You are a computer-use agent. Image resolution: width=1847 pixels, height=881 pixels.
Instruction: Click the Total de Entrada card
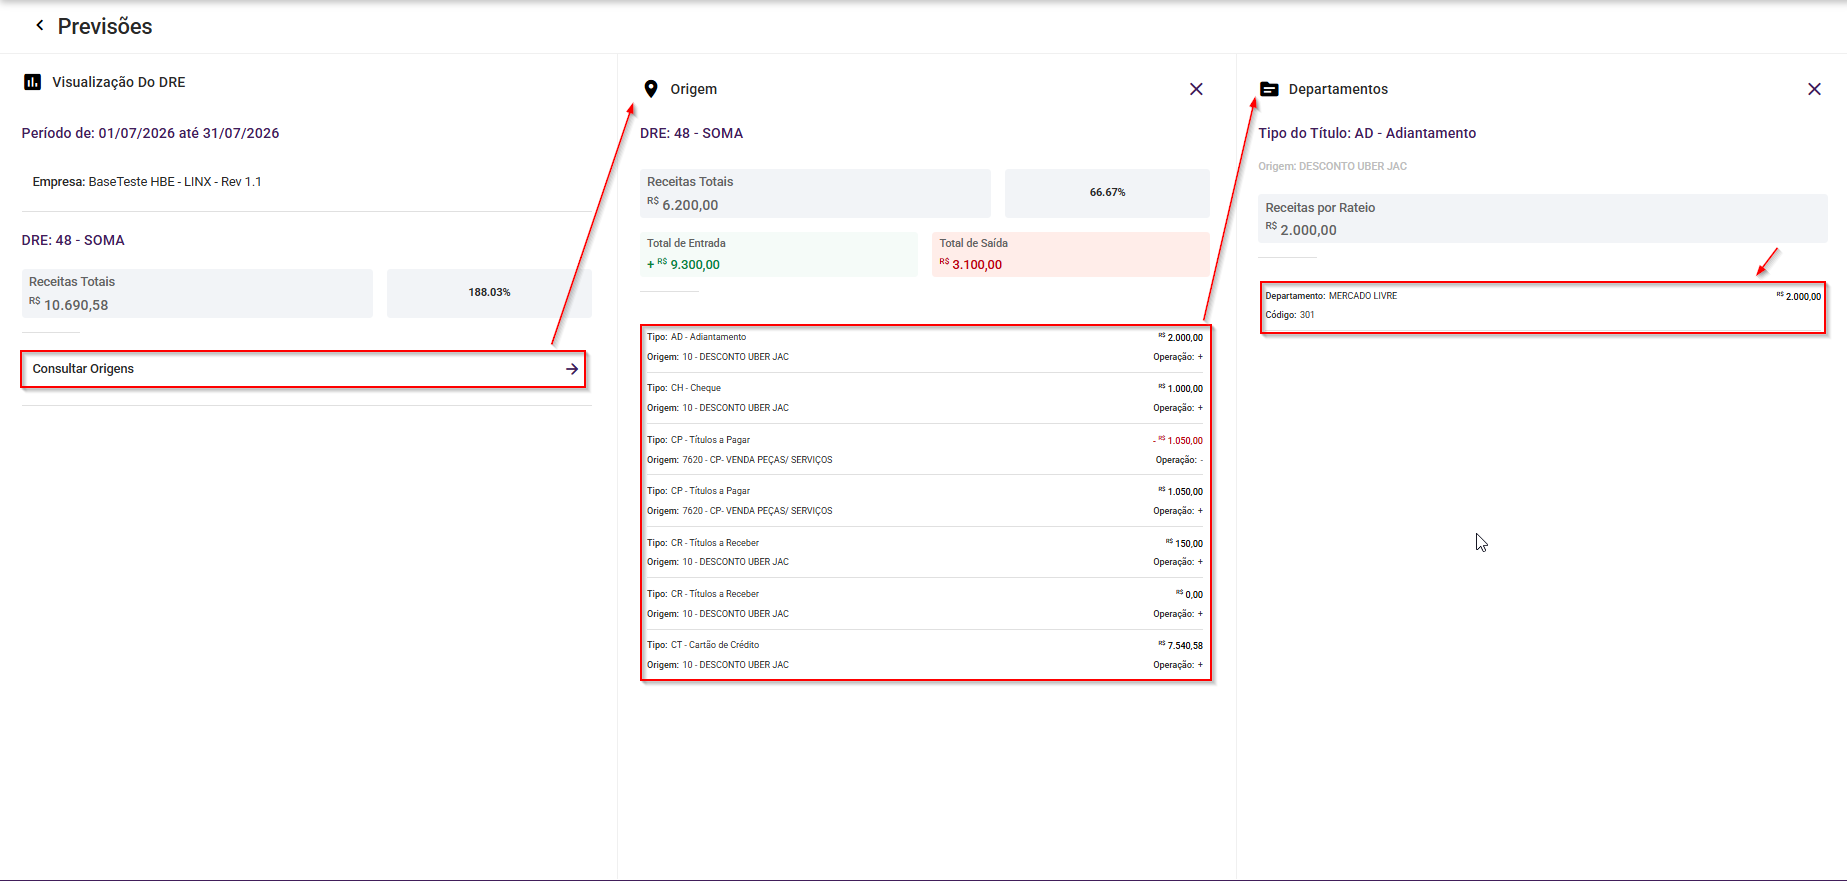778,255
